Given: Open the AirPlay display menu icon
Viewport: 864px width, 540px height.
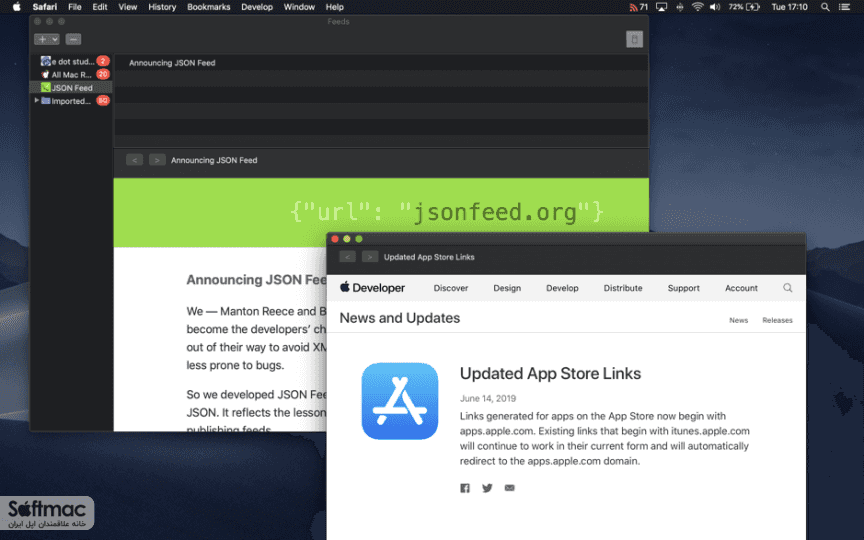Looking at the screenshot, I should coord(661,7).
